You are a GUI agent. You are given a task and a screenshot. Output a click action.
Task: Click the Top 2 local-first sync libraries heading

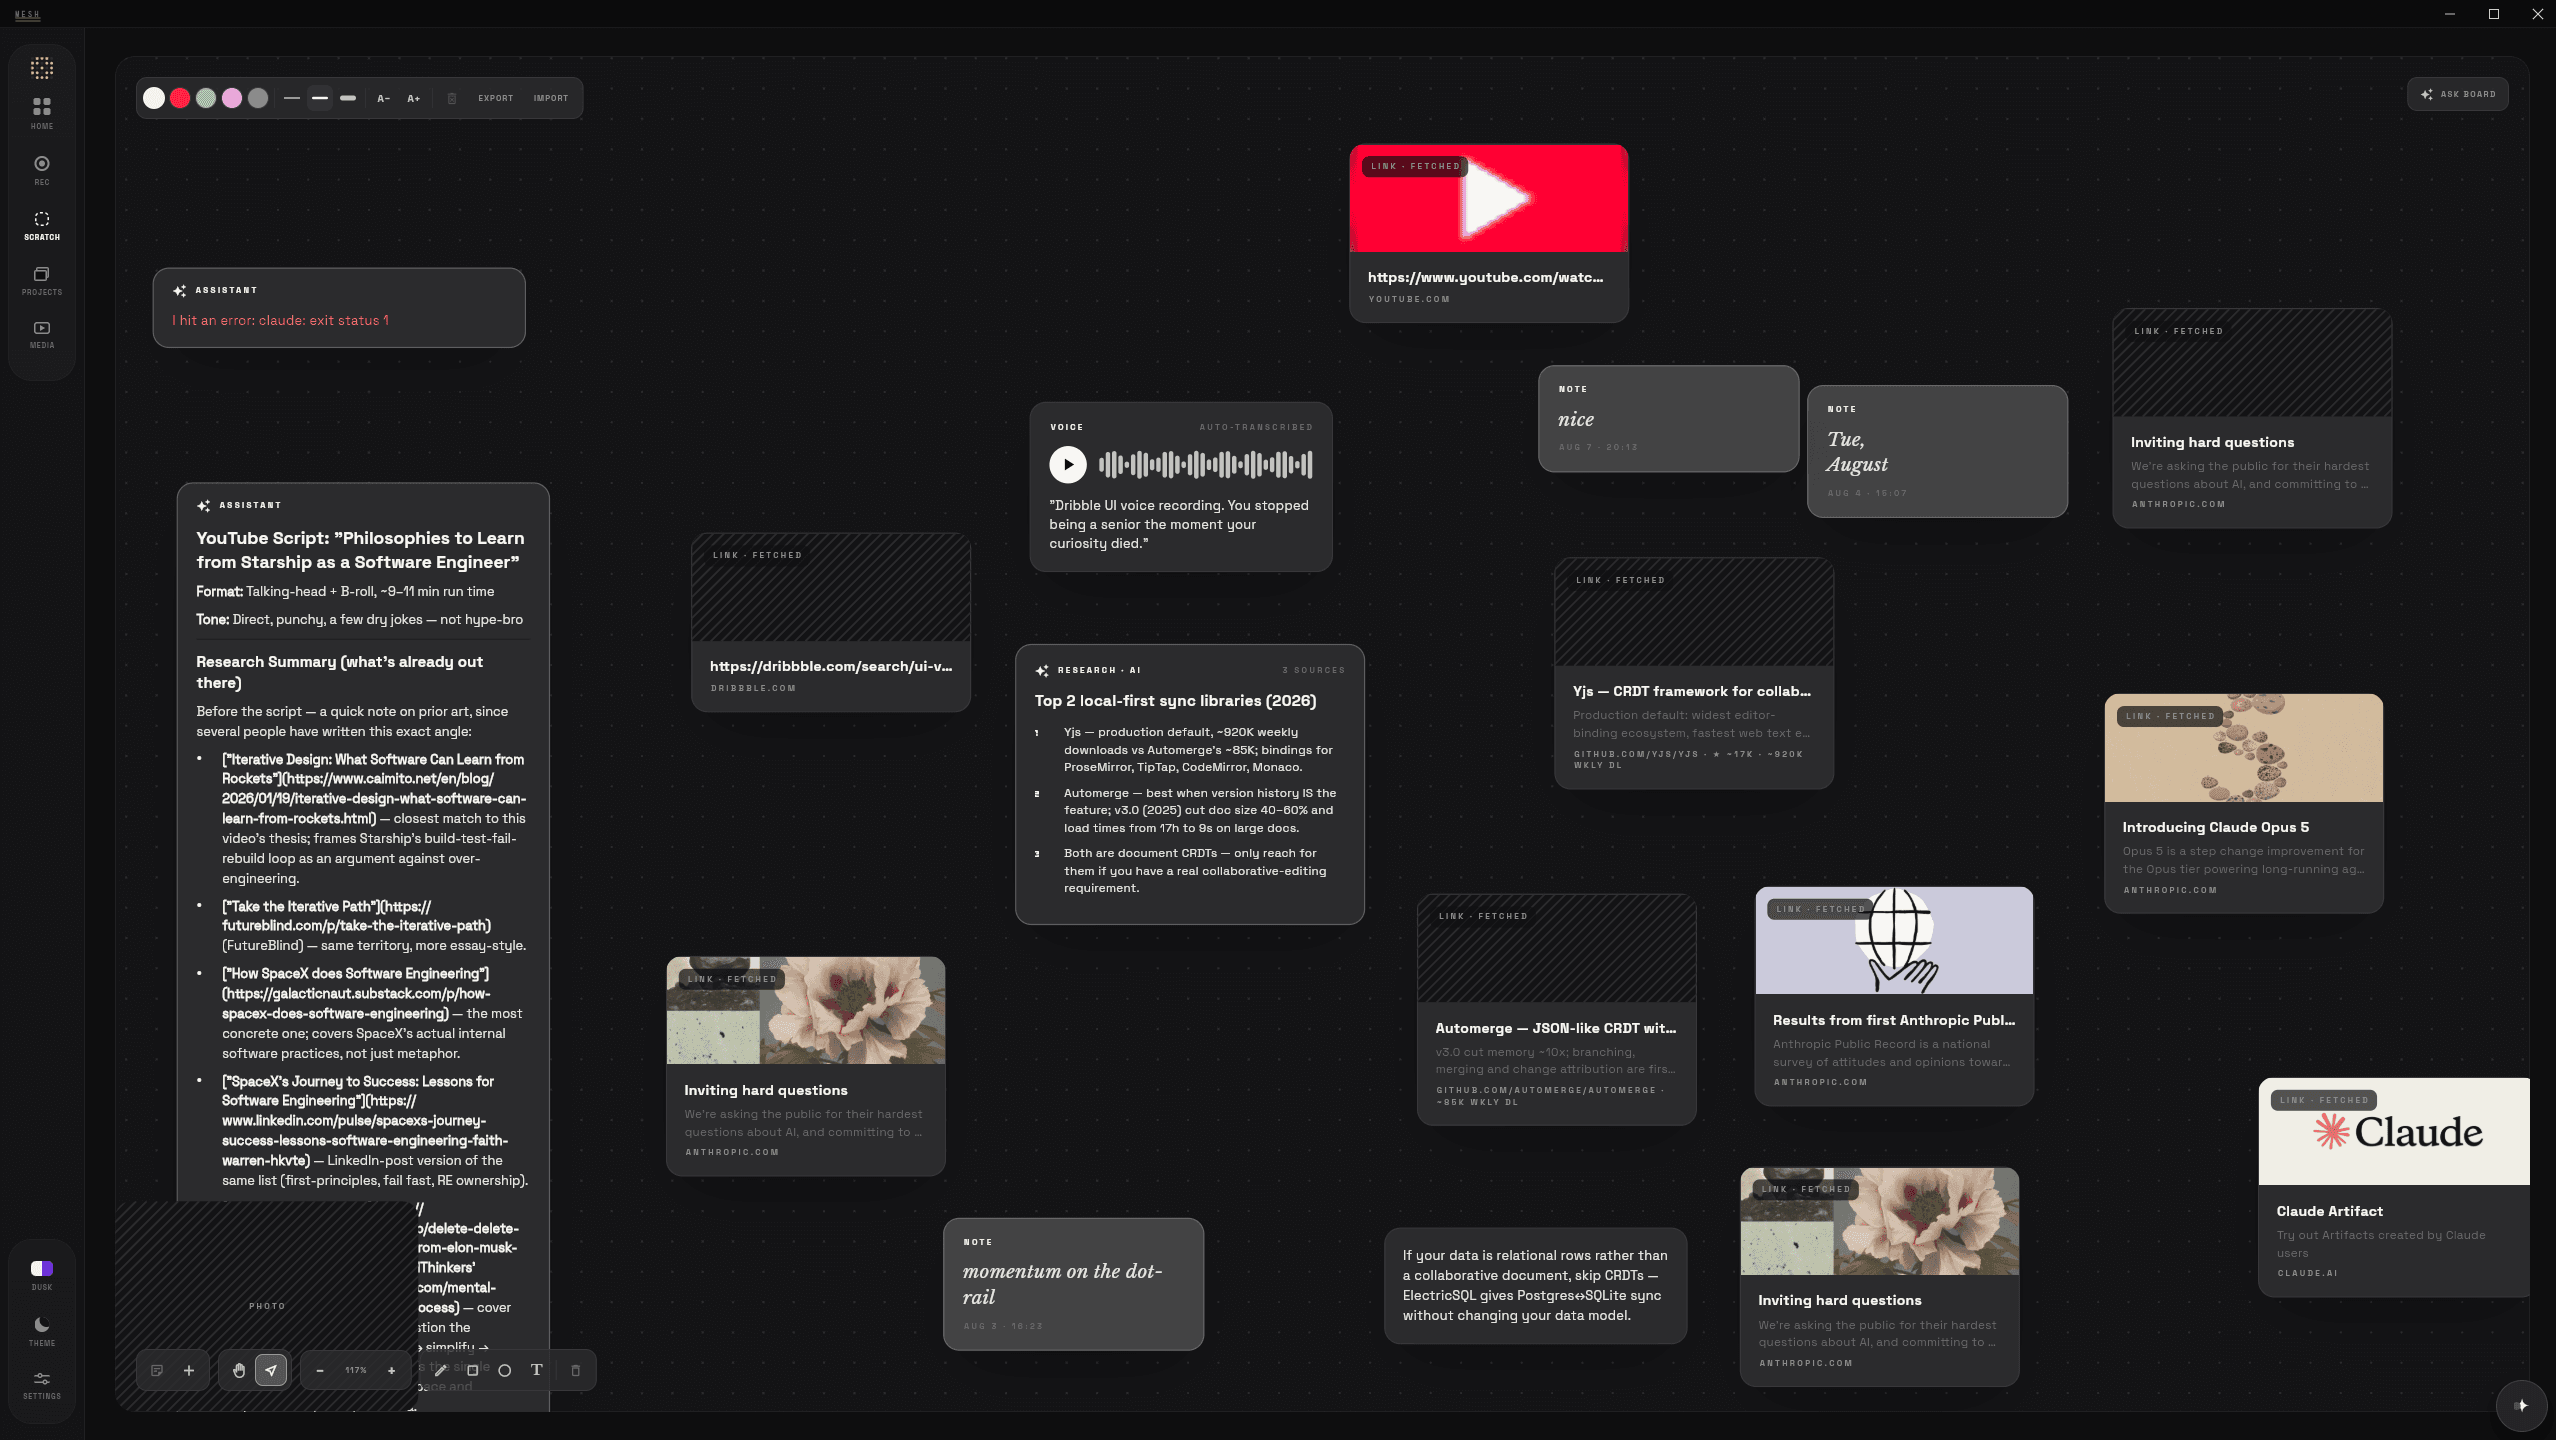(x=1175, y=701)
